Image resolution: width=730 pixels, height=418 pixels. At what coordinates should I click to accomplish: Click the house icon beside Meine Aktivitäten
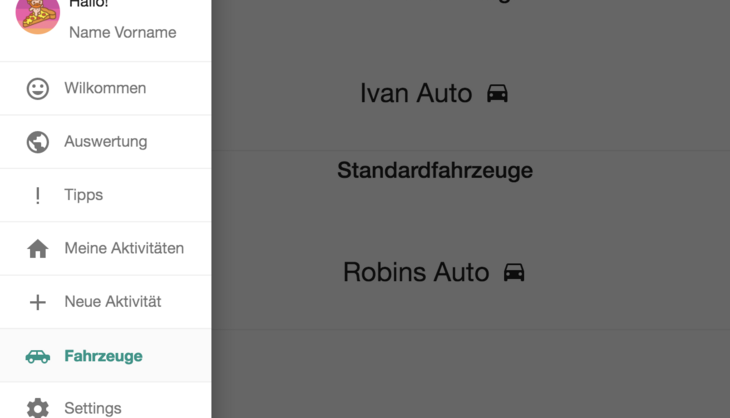coord(38,249)
